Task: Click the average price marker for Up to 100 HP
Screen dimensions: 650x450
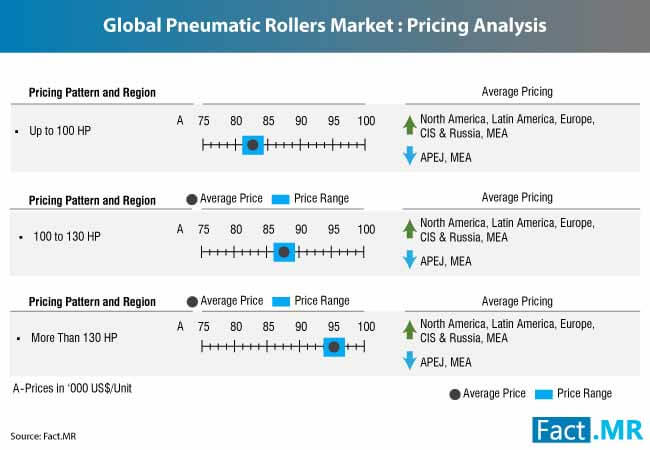Action: click(x=253, y=145)
